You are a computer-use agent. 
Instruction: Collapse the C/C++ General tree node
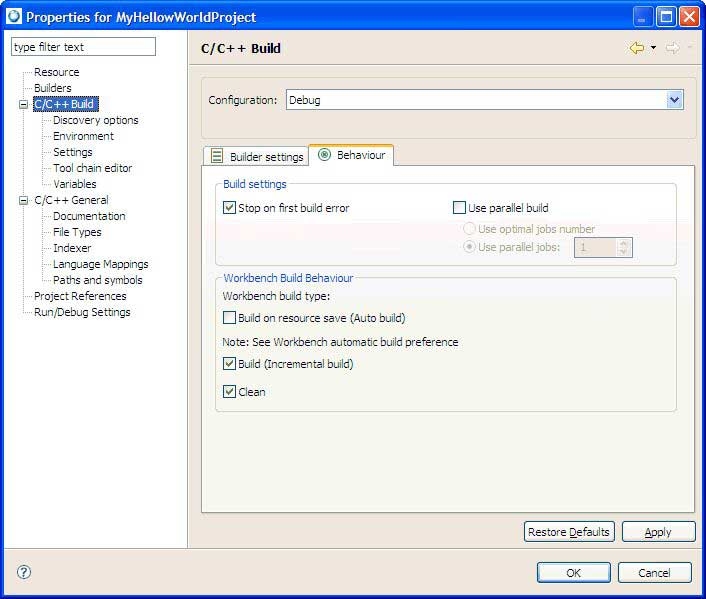24,200
